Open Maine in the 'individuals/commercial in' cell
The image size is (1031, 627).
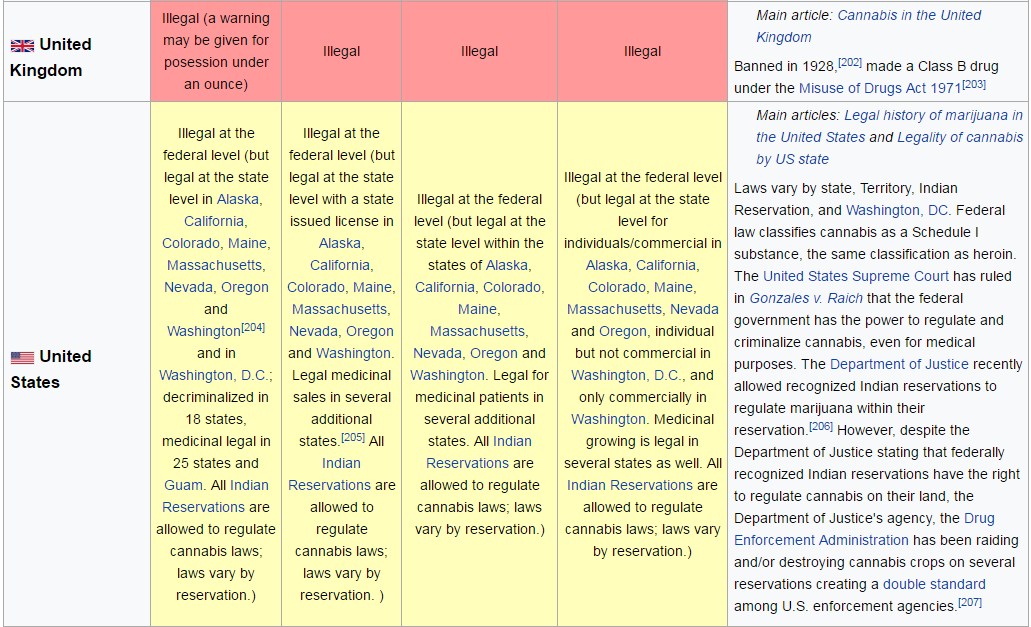[x=673, y=287]
